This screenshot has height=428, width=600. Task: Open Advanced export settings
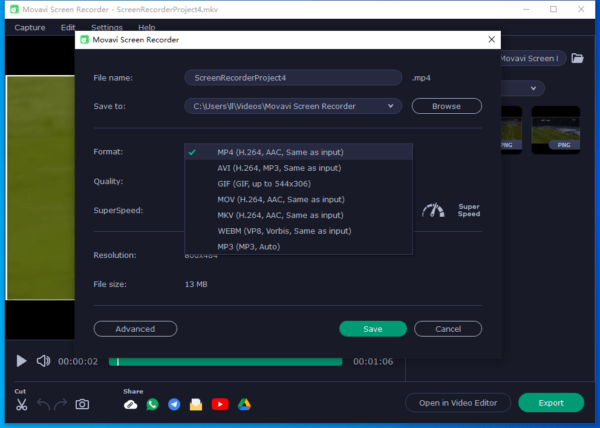pyautogui.click(x=135, y=329)
